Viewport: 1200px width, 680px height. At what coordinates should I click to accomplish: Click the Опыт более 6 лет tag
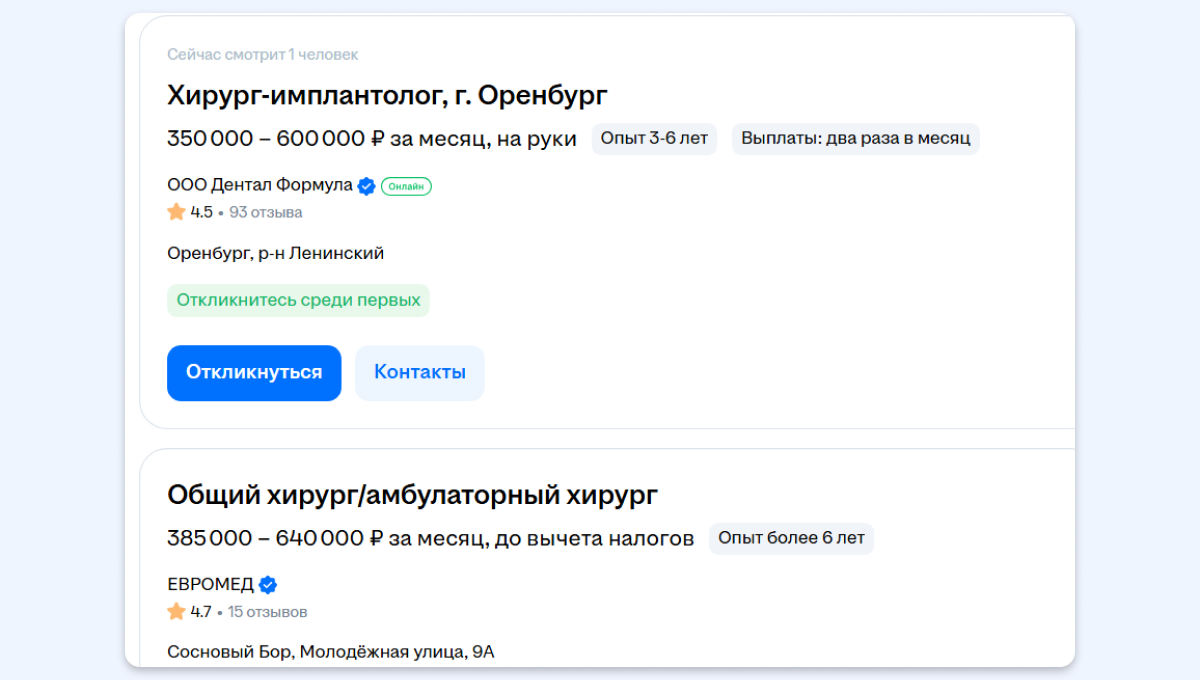[x=791, y=538]
